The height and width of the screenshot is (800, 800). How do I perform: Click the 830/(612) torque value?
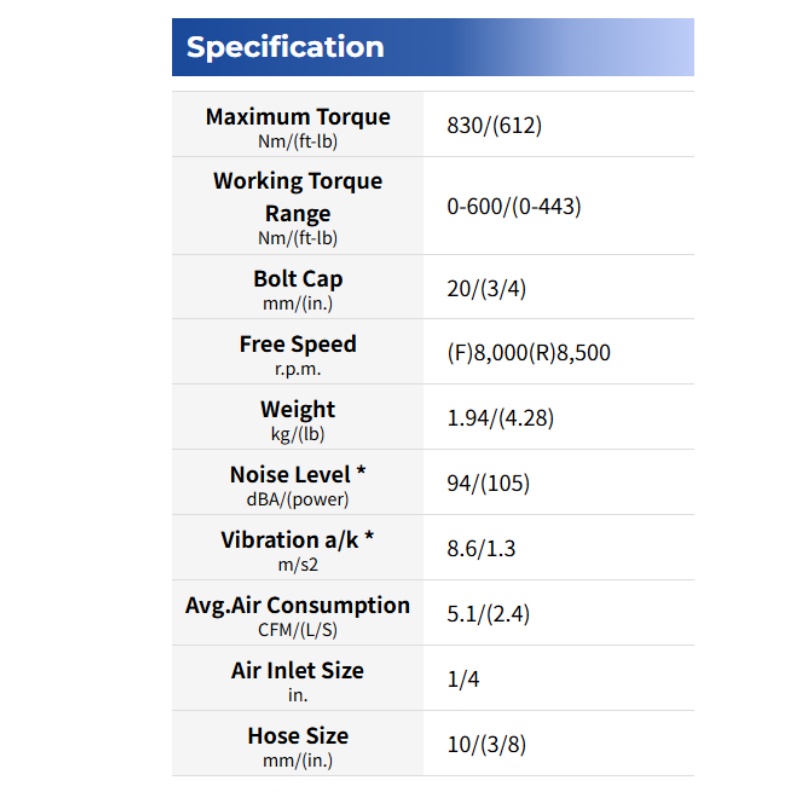[494, 125]
